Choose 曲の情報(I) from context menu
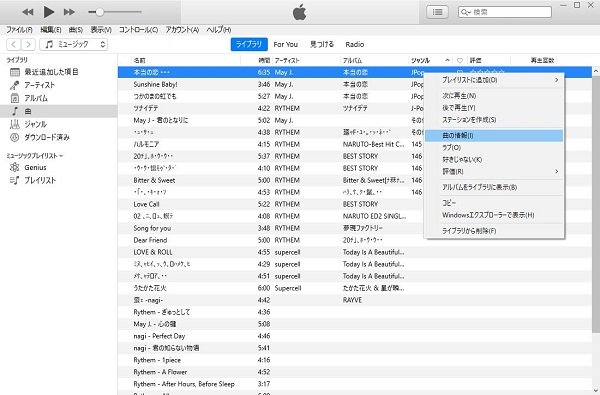Viewport: 600px width, 395px height. point(494,135)
